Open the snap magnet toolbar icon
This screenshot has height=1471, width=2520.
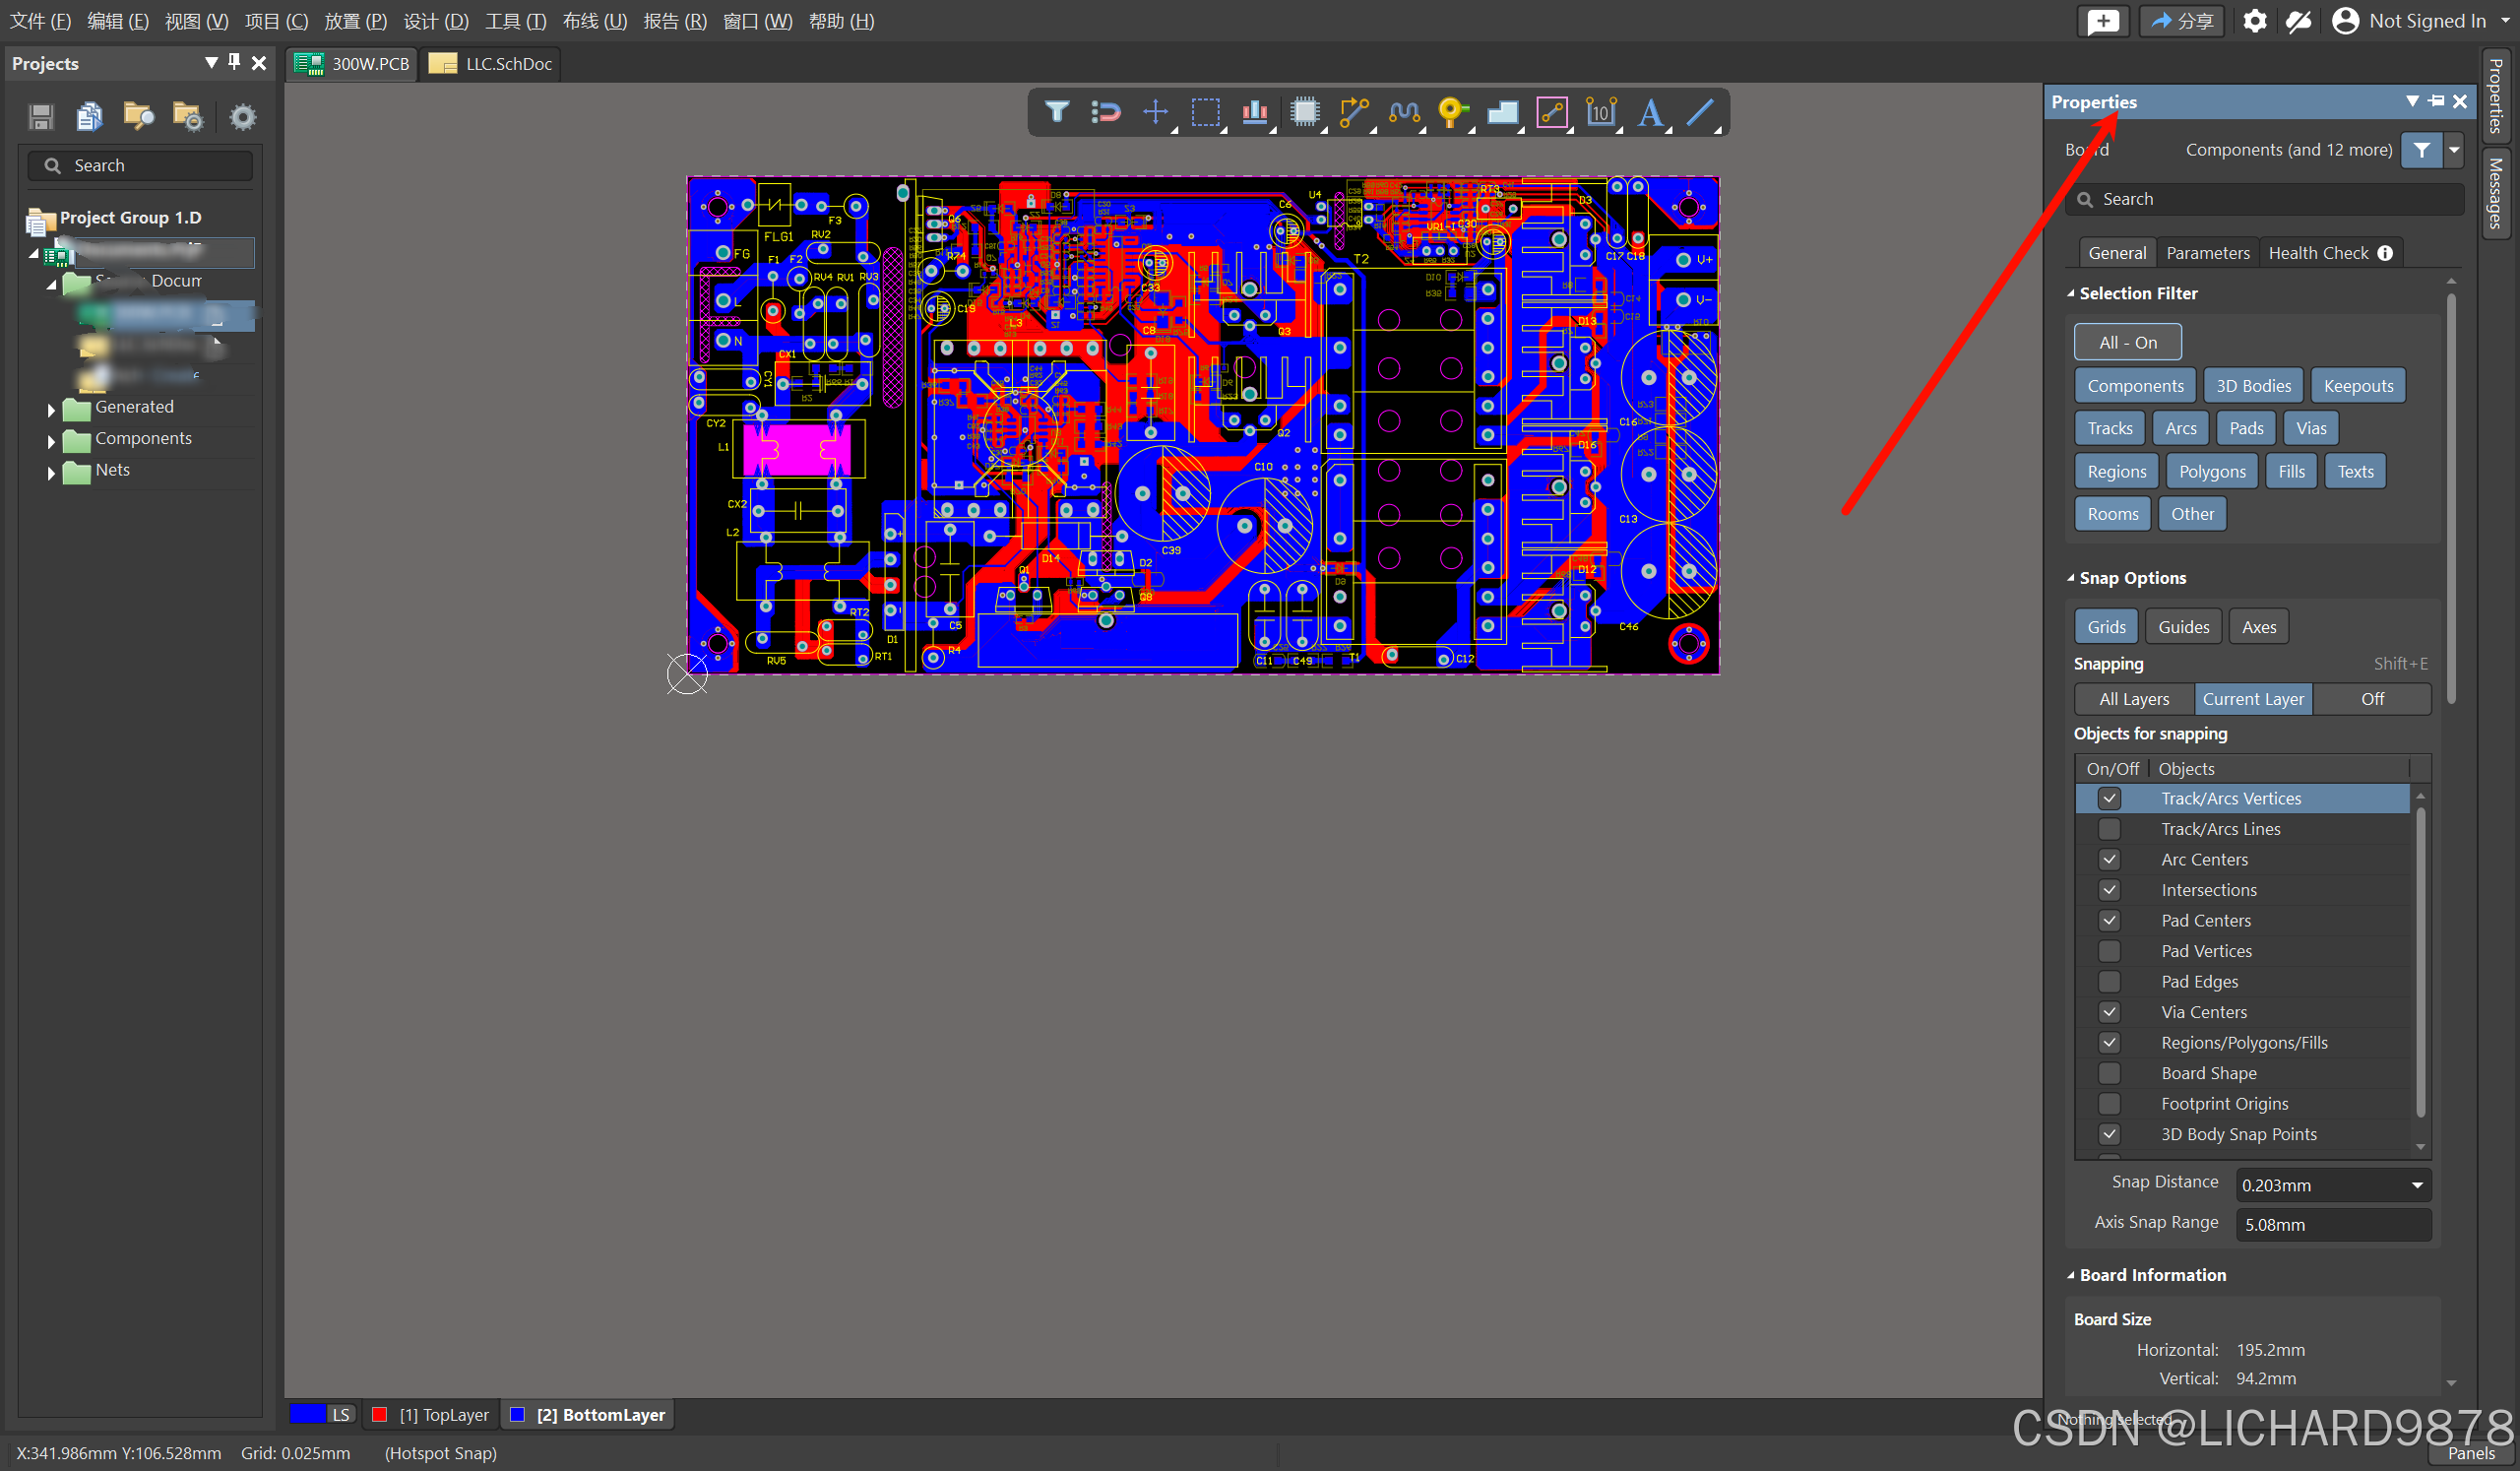pos(1105,112)
